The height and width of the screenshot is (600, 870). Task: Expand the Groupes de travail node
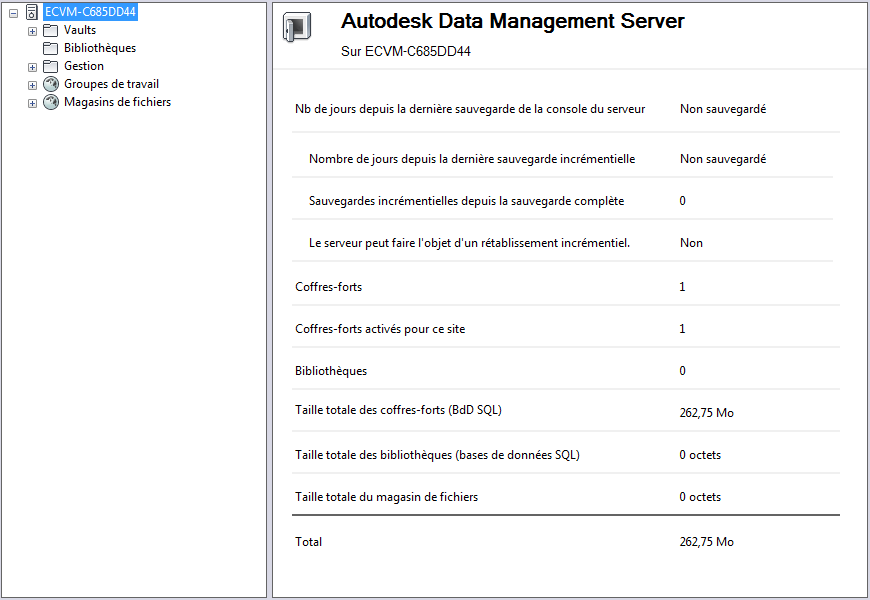click(32, 85)
